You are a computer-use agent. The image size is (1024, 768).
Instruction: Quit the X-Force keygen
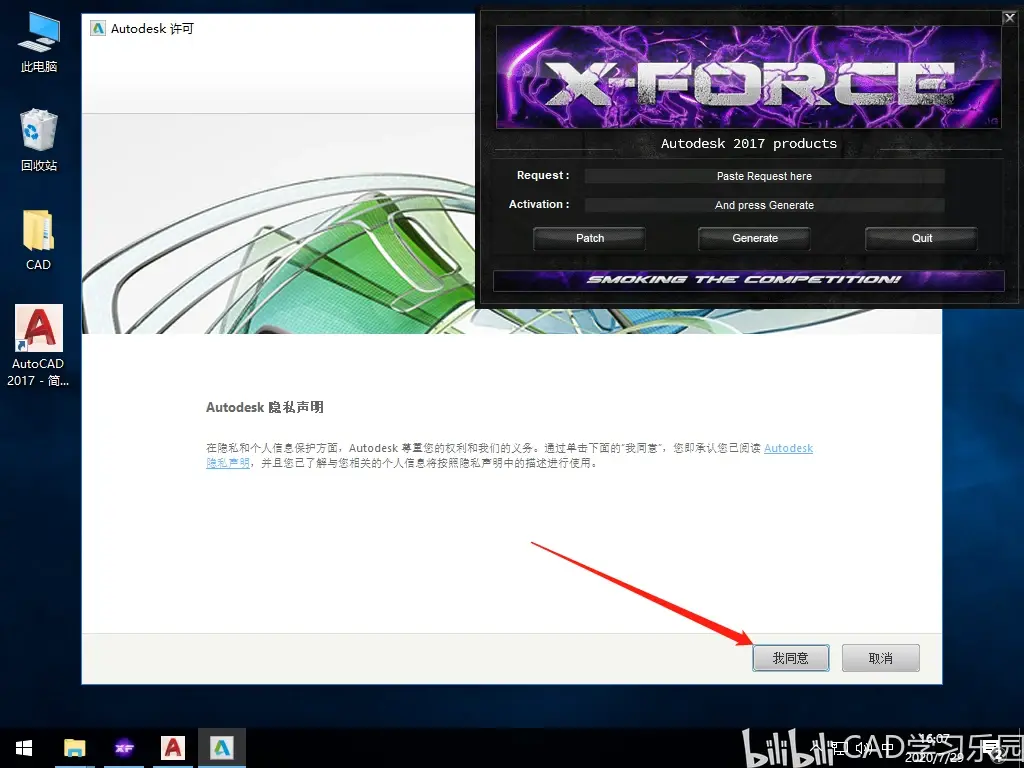(921, 238)
